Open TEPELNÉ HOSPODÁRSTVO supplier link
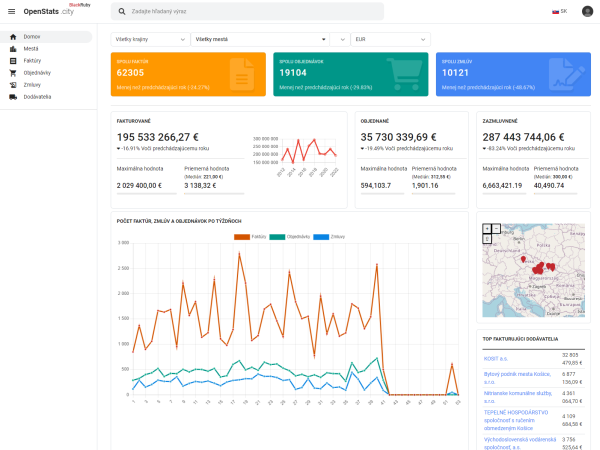The width and height of the screenshot is (600, 450). (516, 420)
